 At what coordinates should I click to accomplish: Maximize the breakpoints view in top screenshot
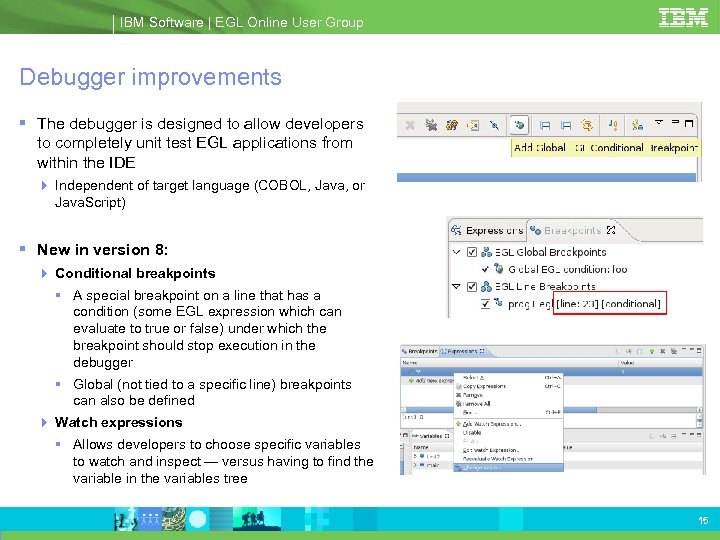(689, 123)
